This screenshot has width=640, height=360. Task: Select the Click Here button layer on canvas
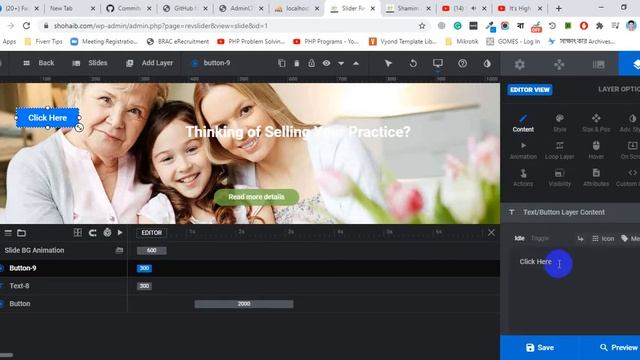coord(47,118)
